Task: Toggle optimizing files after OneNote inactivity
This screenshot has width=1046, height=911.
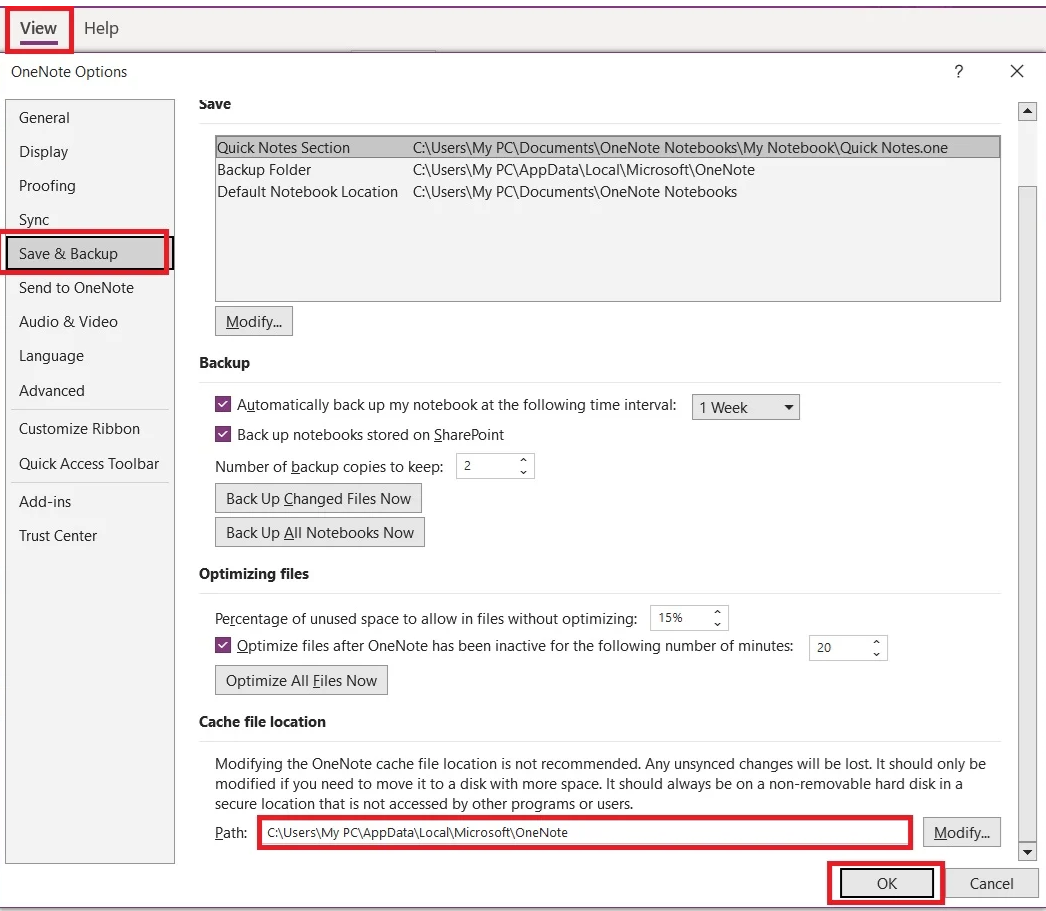Action: tap(223, 645)
